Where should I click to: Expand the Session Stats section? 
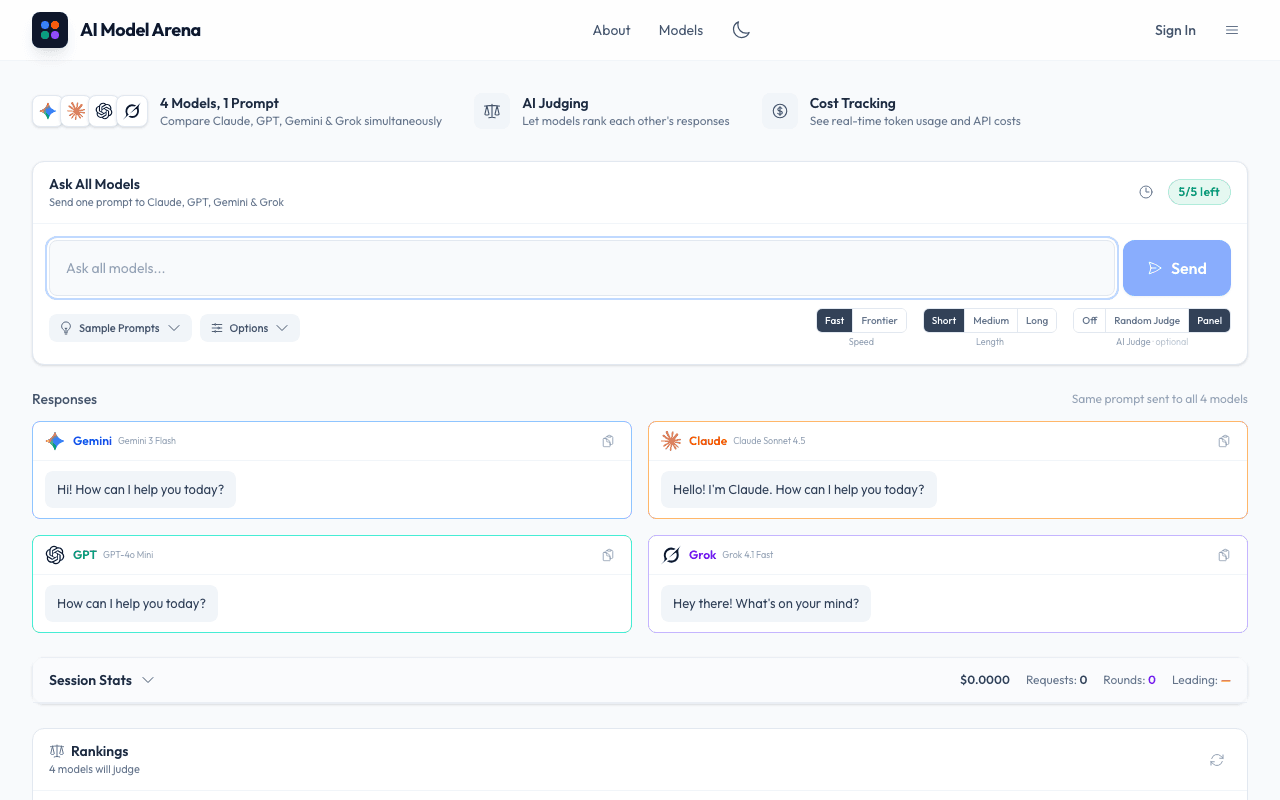click(x=101, y=680)
